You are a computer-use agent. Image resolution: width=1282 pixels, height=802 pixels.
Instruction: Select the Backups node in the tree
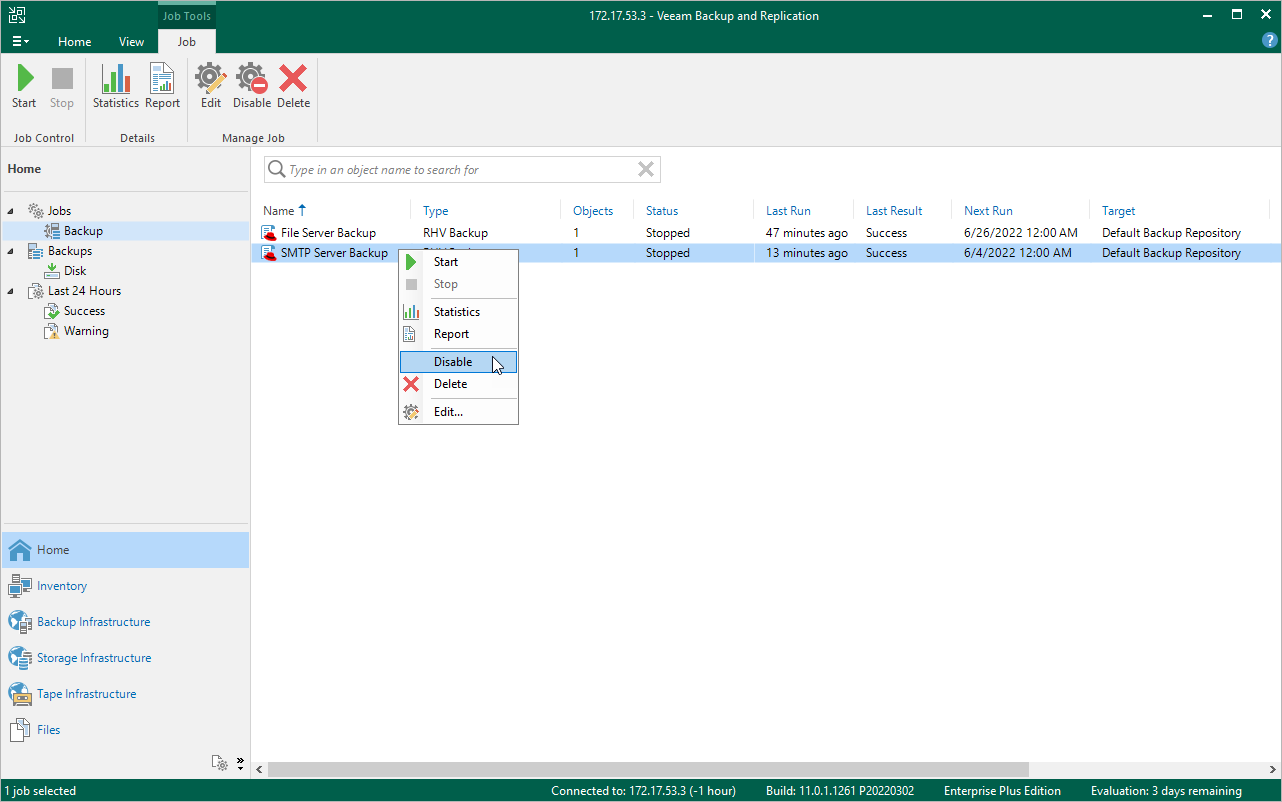69,251
